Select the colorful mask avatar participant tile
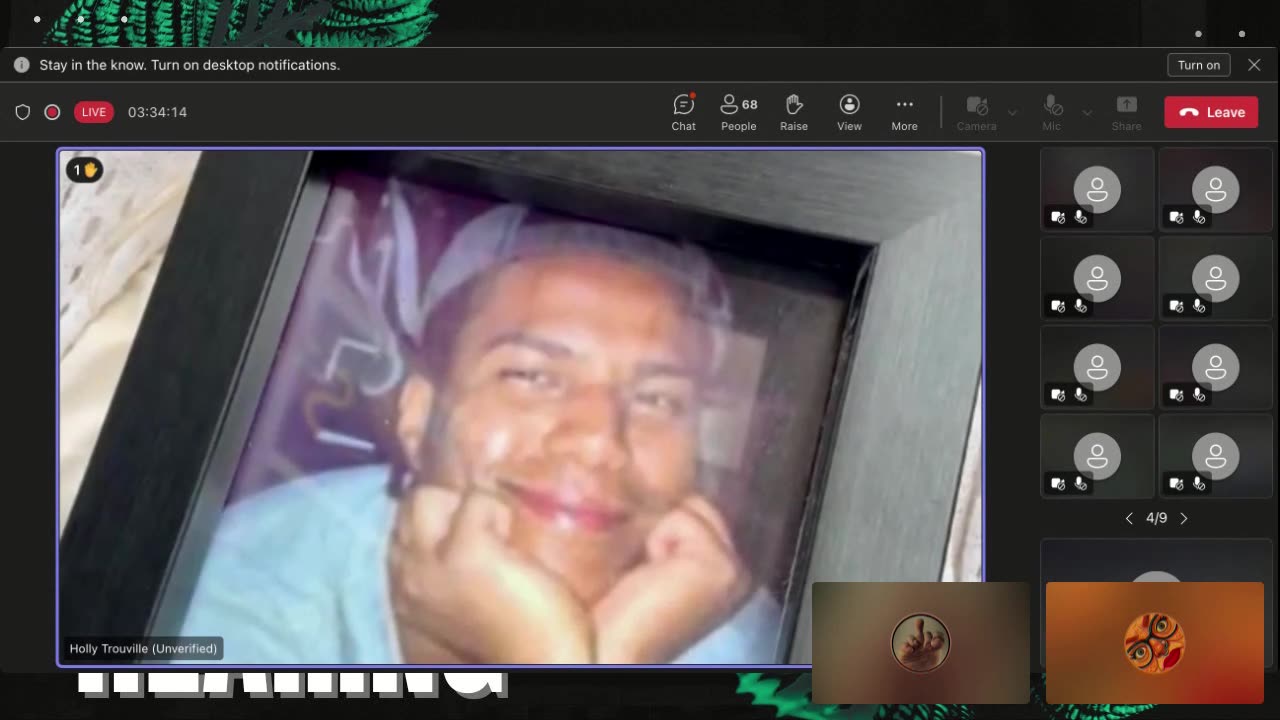 [1155, 643]
